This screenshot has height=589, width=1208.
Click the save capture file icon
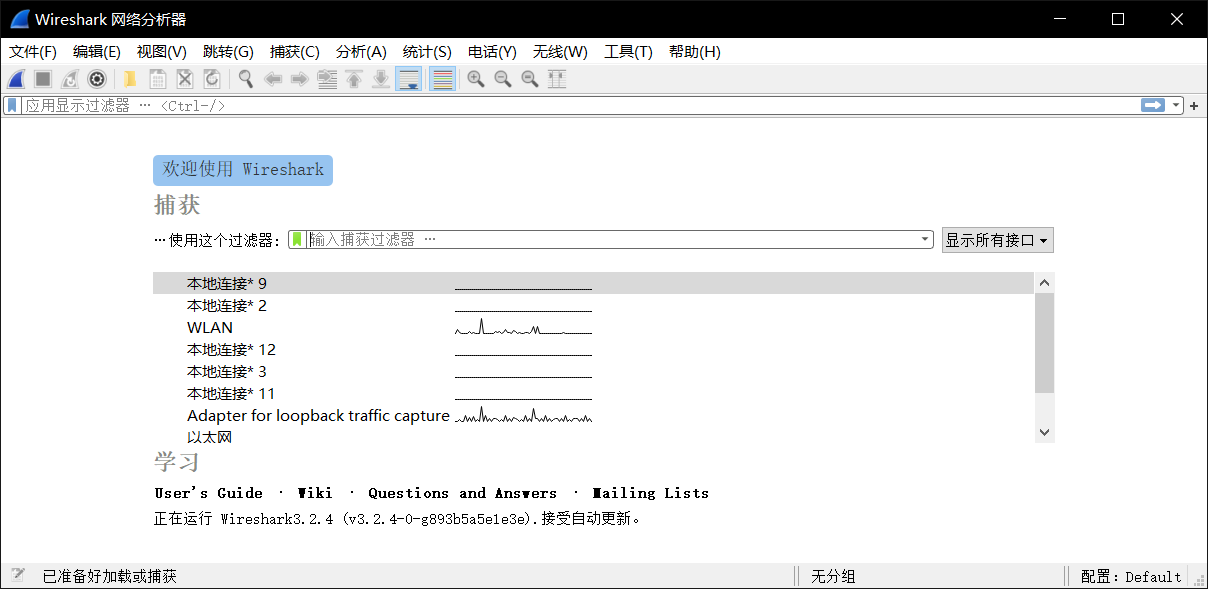157,79
